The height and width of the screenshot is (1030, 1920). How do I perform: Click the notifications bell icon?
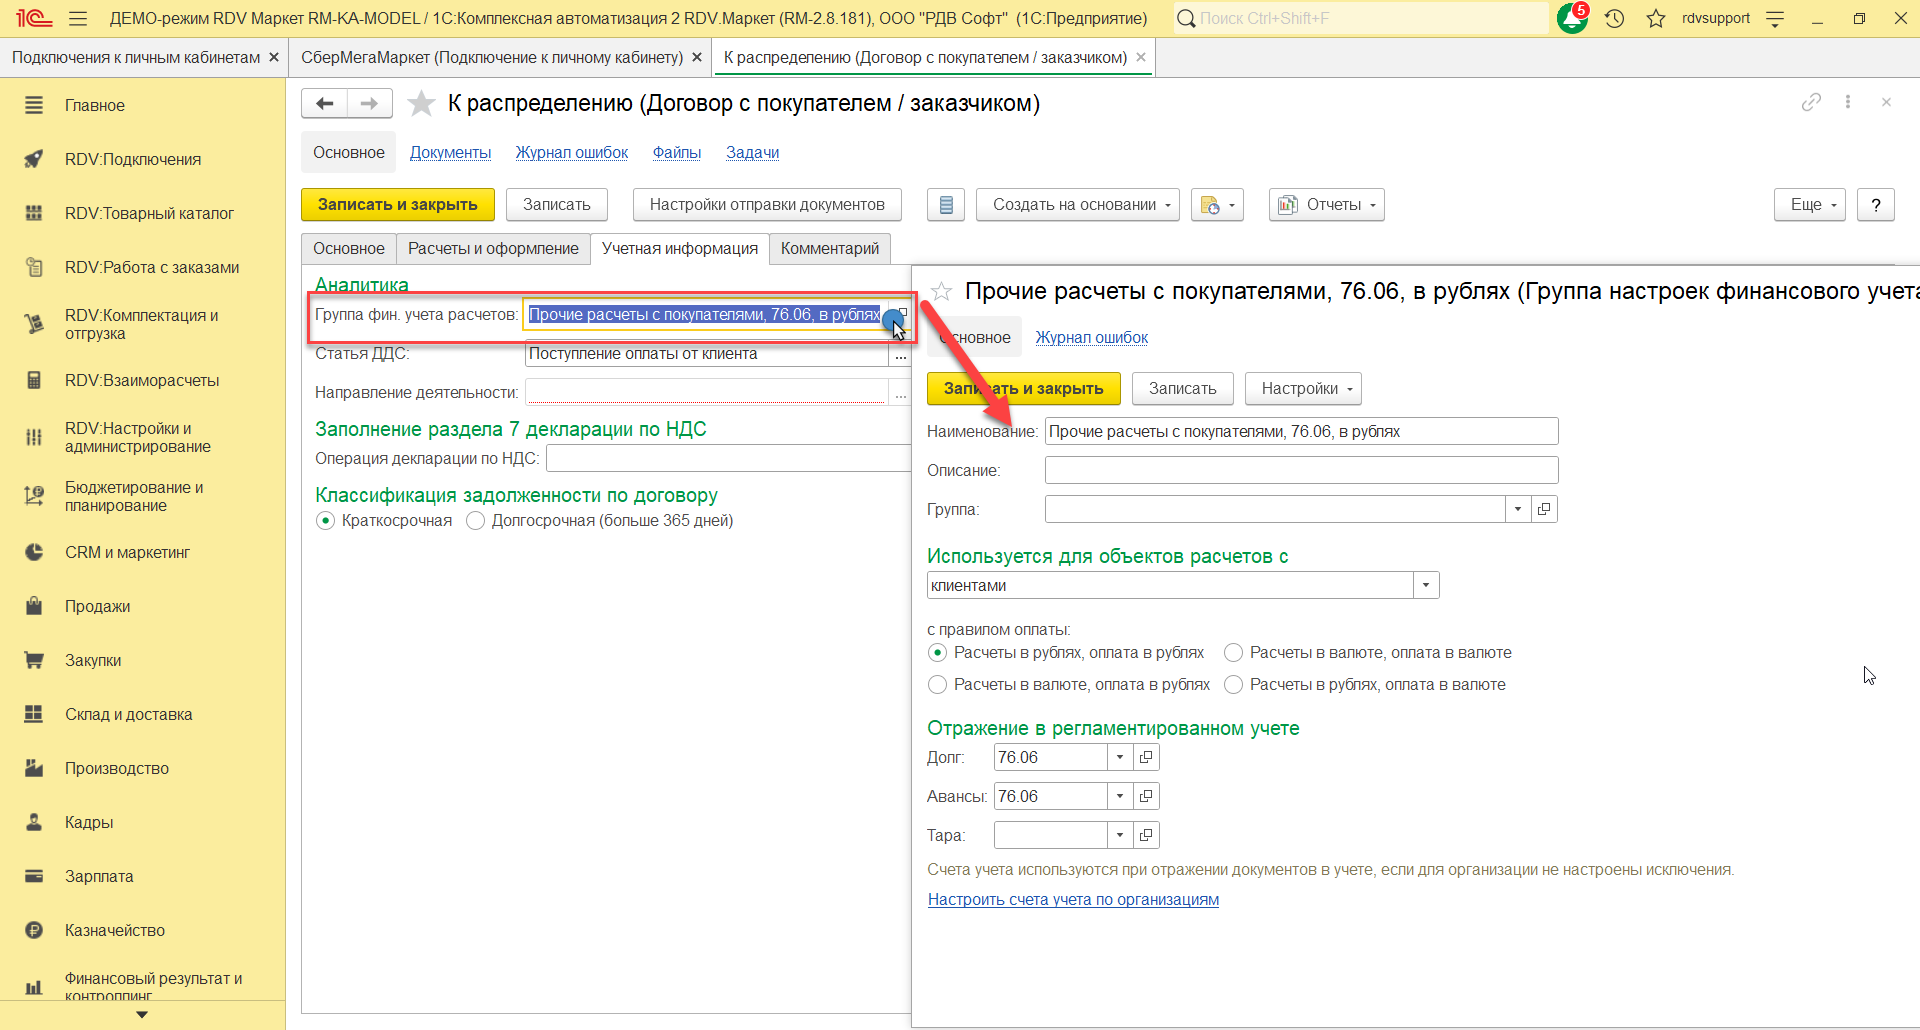pos(1571,18)
